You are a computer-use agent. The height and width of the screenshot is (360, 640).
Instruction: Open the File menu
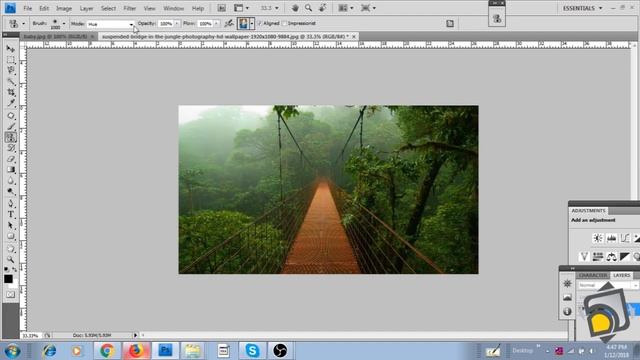click(27, 8)
